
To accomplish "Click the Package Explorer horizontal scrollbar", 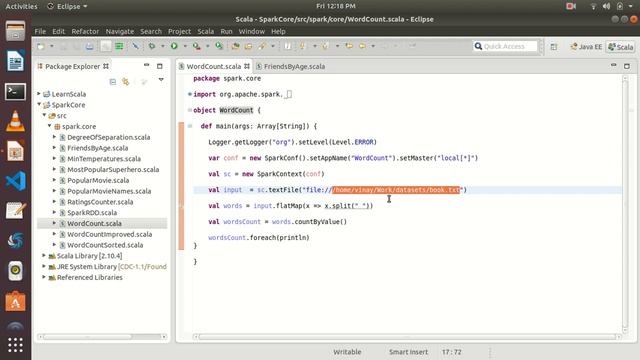I will [x=102, y=337].
